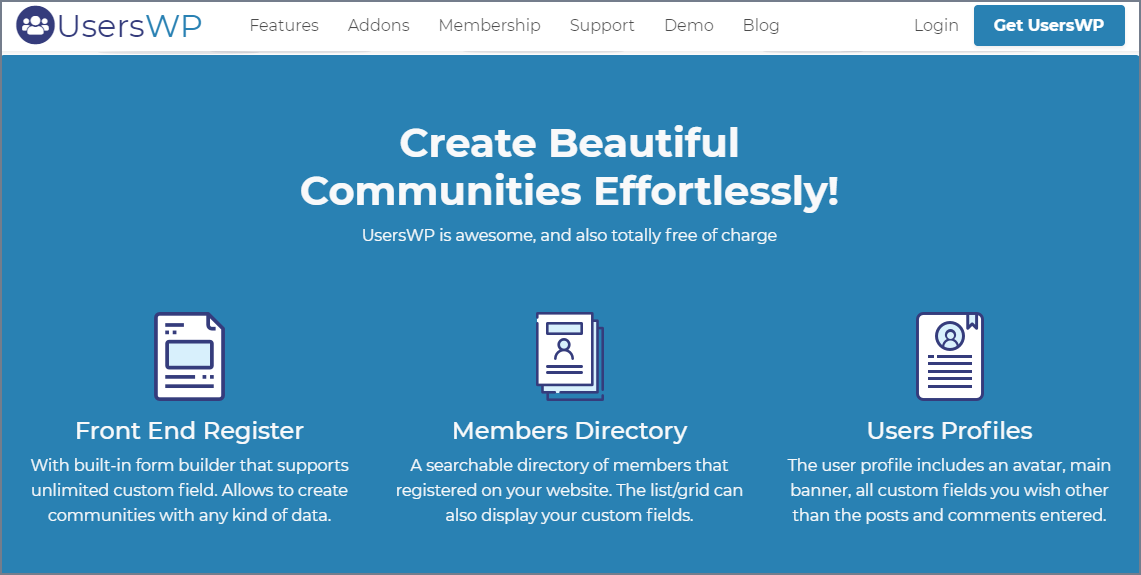Click the Users Profiles heading
Image resolution: width=1141 pixels, height=575 pixels.
(950, 430)
